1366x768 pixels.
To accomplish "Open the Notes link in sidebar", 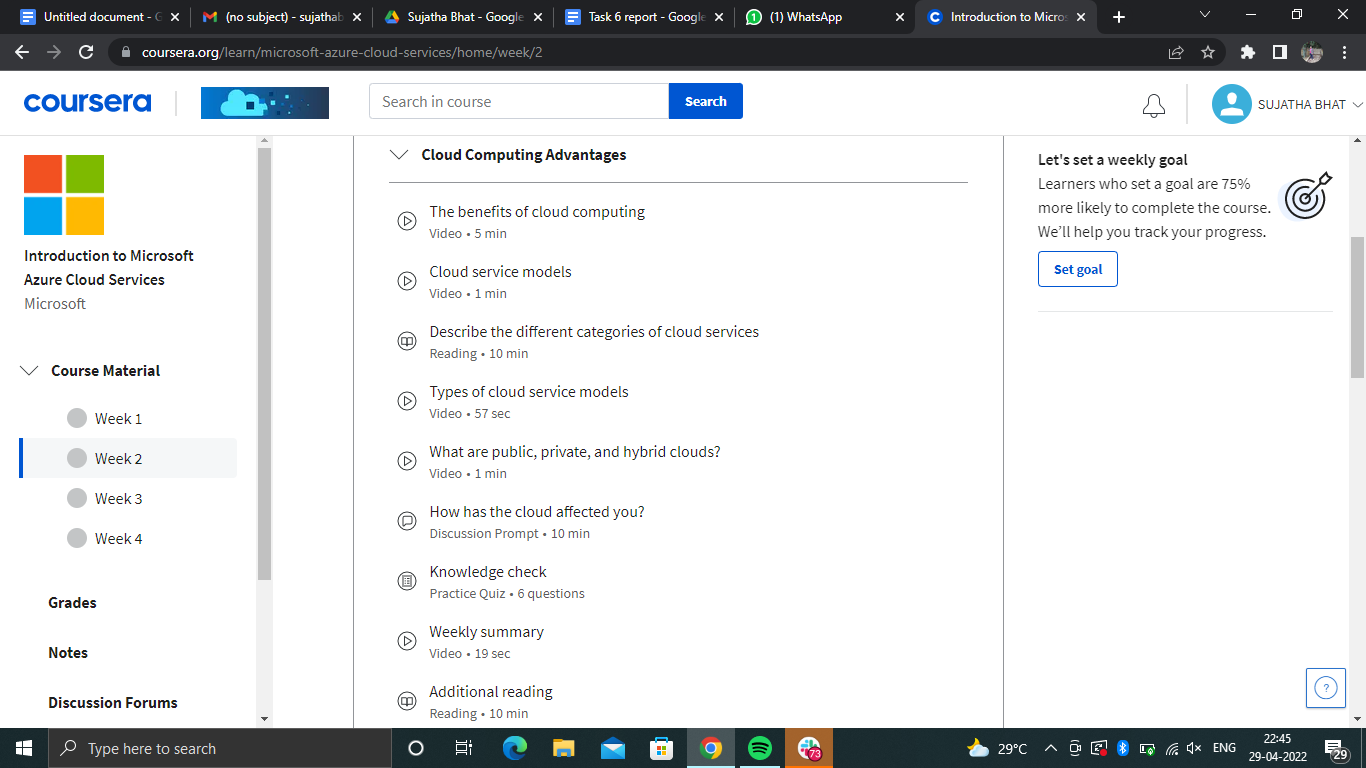I will tap(68, 653).
